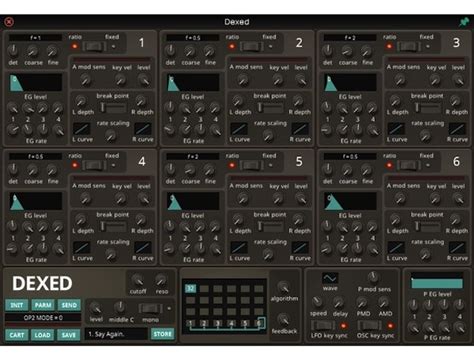The height and width of the screenshot is (361, 474).
Task: Toggle operator 2 ratio/fixed switch
Action: [252, 46]
